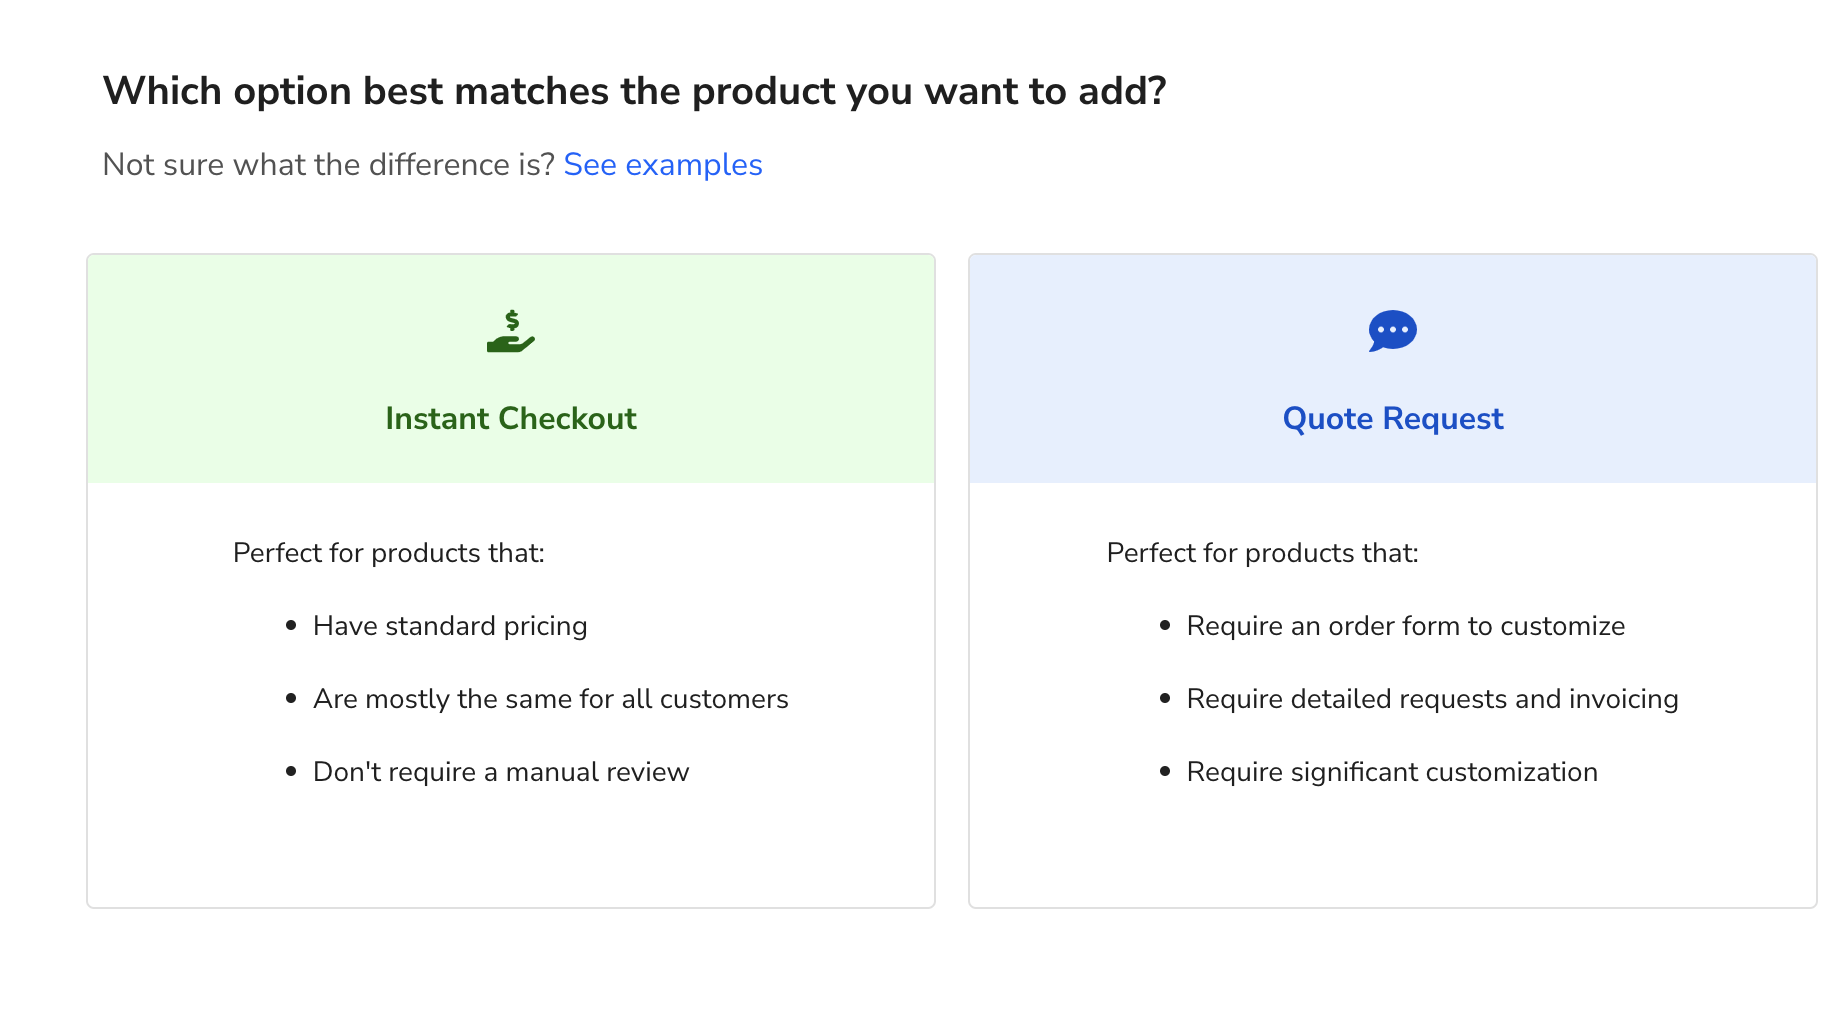
Task: Click the hand-with-dollar Instant Checkout icon
Action: (511, 331)
